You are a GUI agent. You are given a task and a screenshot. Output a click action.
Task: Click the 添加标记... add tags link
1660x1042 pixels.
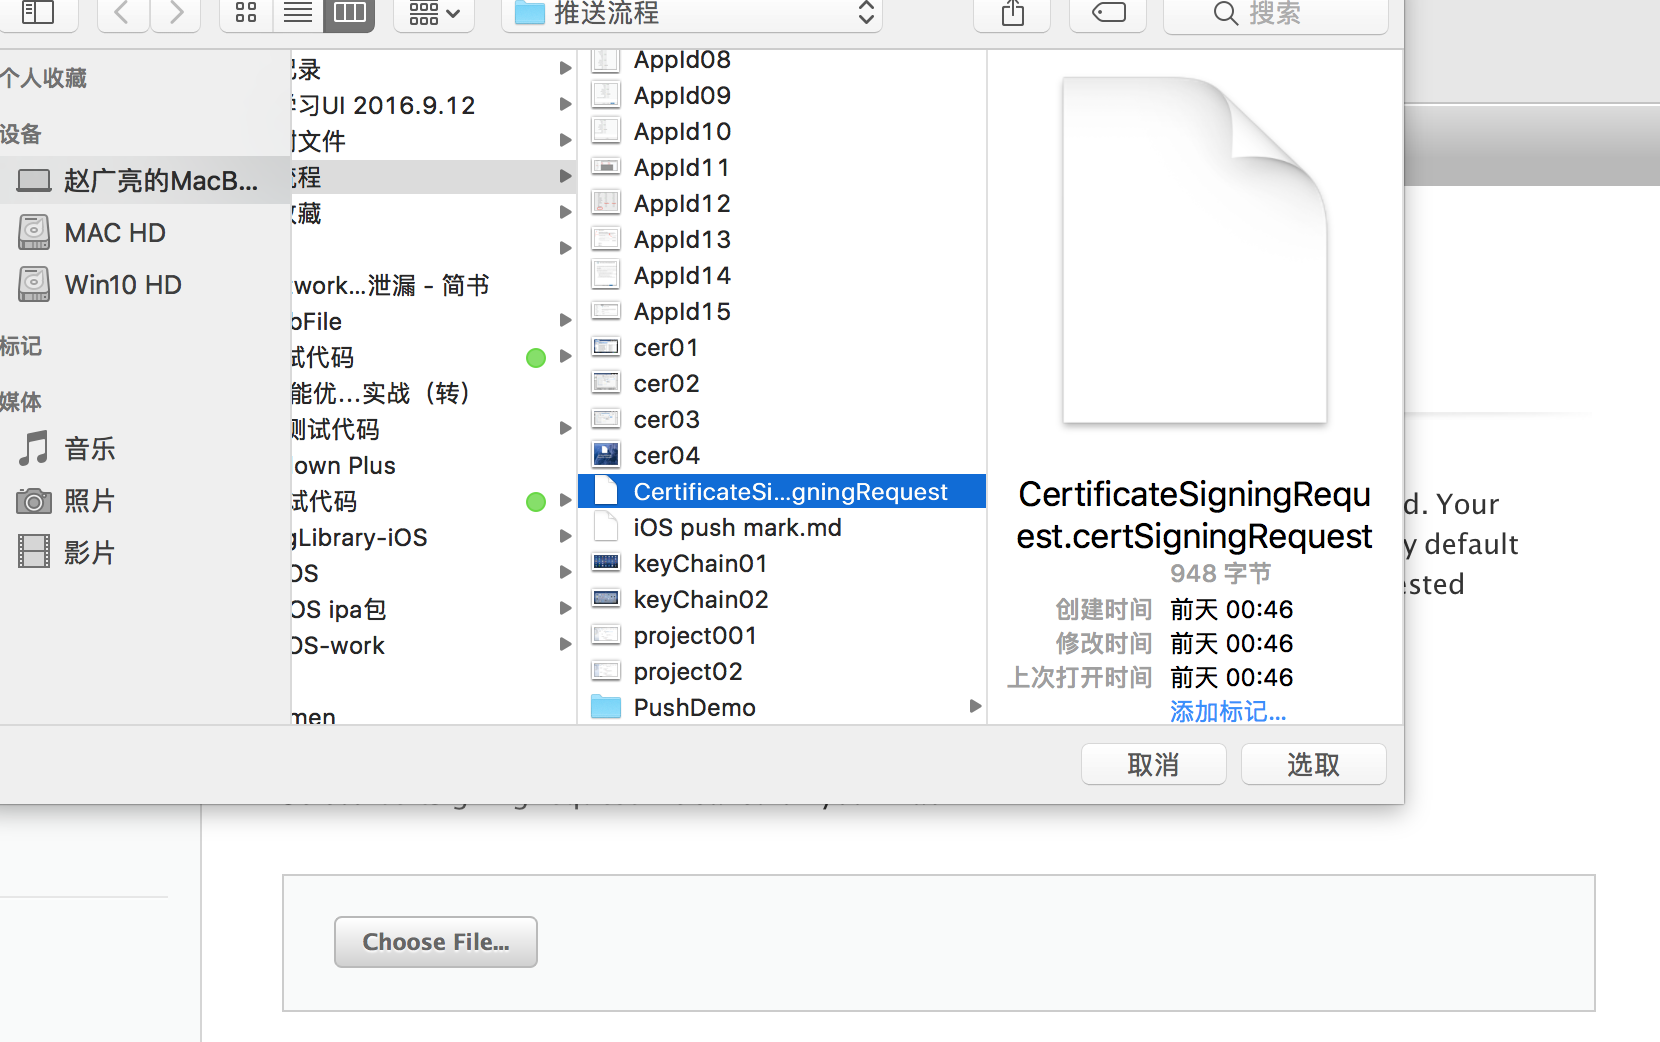tap(1227, 712)
